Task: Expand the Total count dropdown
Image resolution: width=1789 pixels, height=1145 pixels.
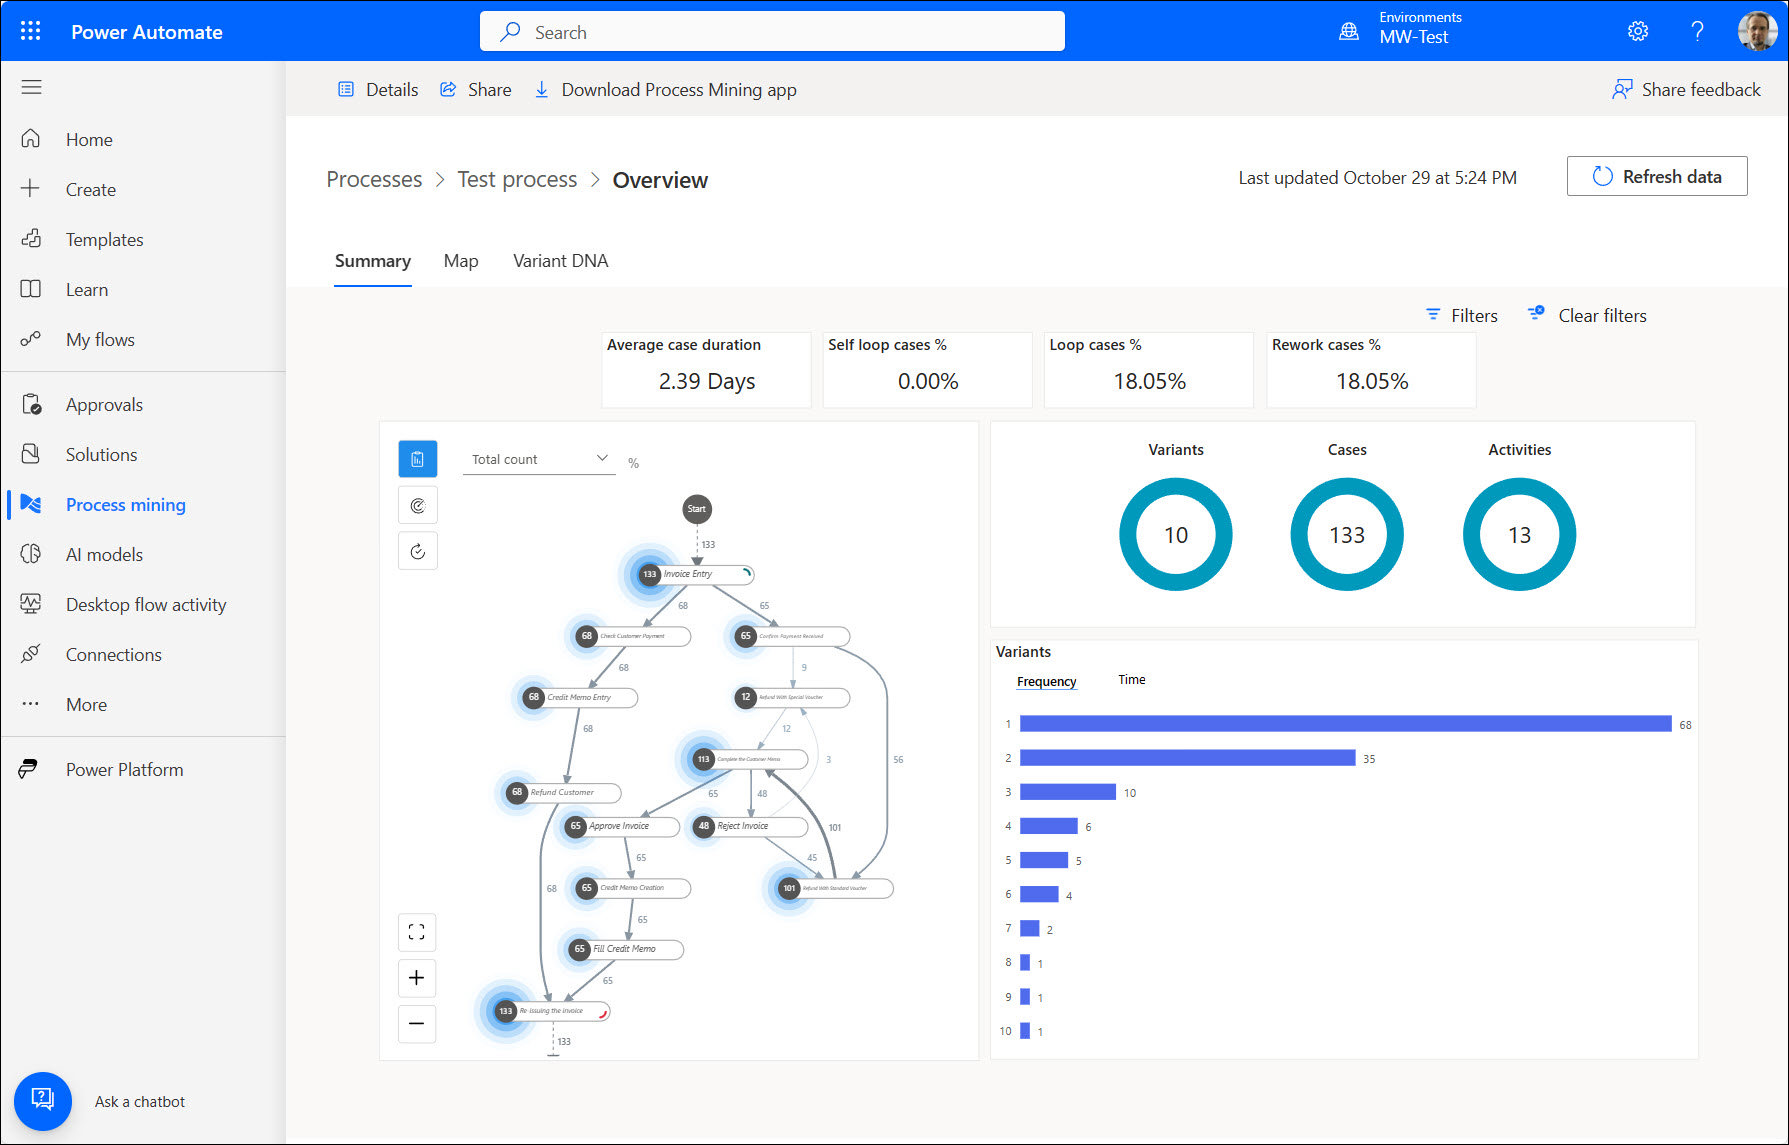Action: [x=539, y=459]
